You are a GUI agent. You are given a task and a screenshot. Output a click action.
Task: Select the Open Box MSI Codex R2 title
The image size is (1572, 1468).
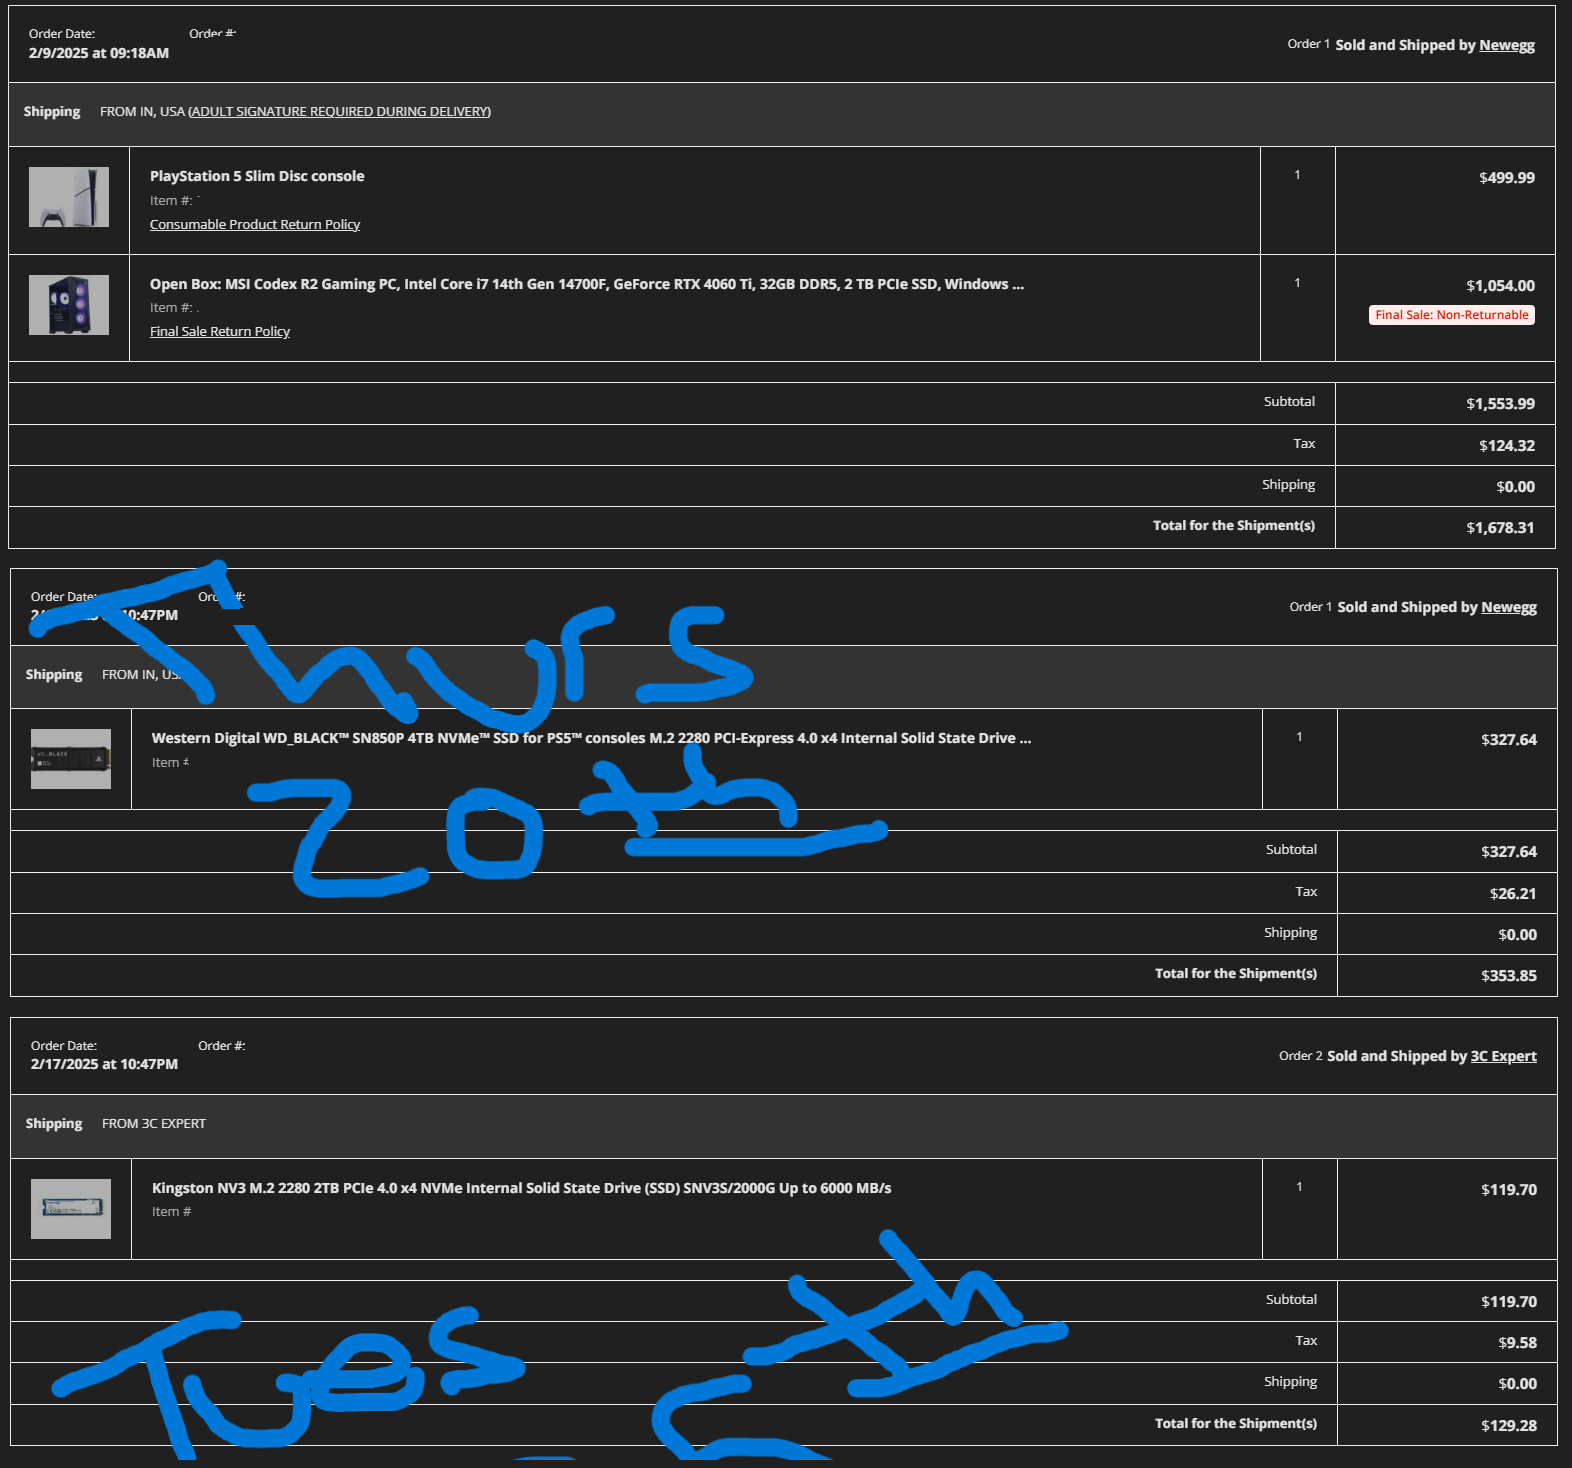tap(587, 284)
